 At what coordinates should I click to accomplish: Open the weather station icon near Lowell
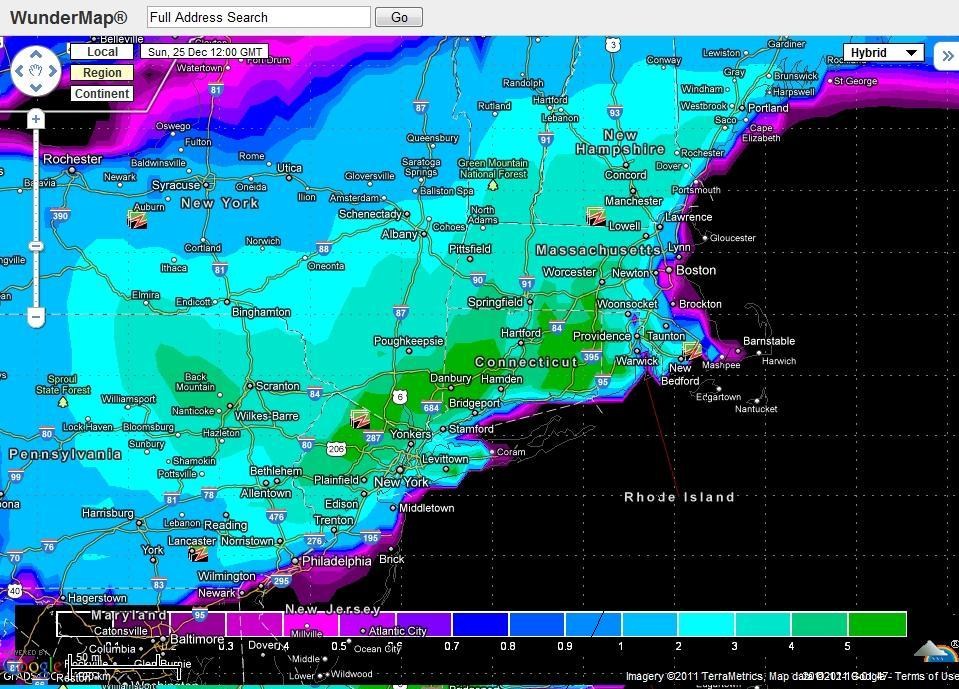(x=596, y=216)
